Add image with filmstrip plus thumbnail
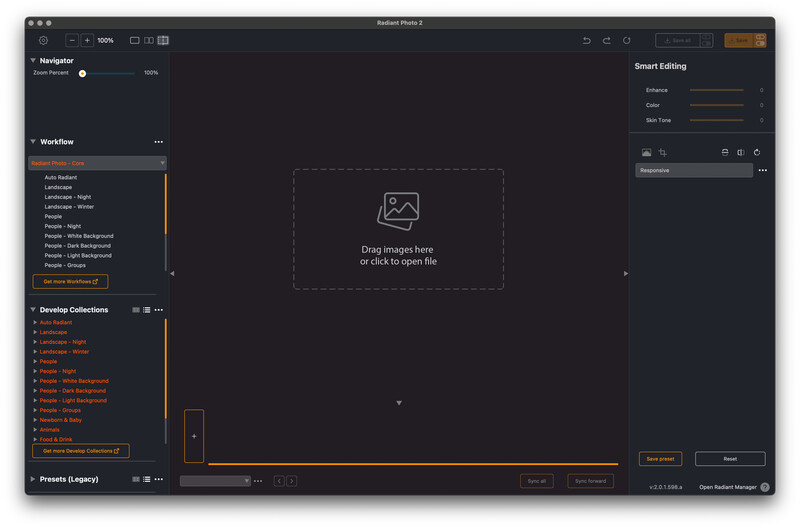800x528 pixels. [x=194, y=436]
